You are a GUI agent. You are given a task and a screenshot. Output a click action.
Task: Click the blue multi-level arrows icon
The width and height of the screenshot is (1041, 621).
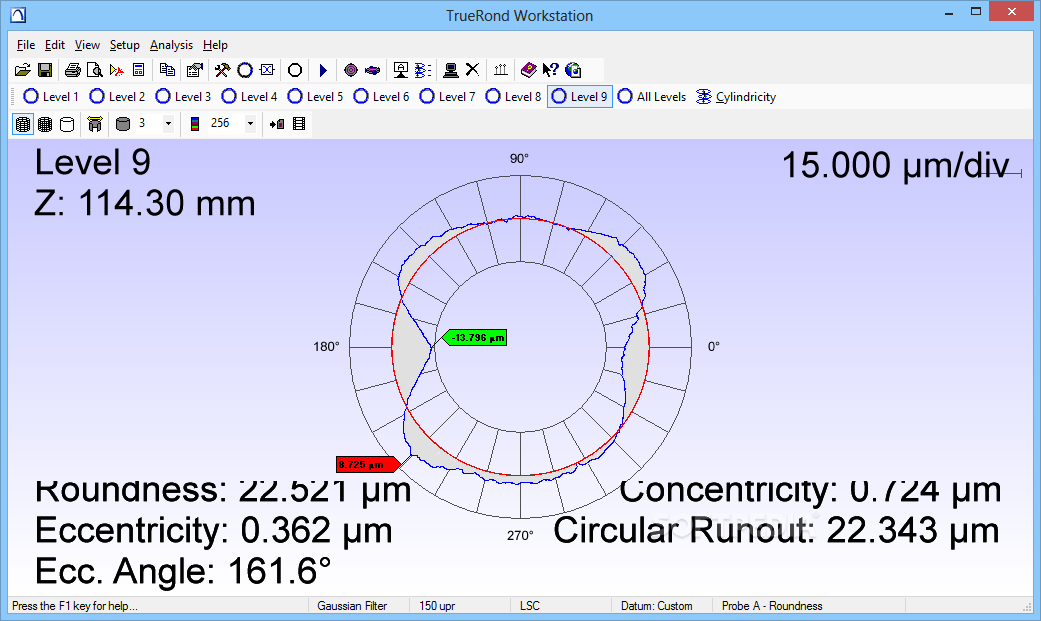click(x=423, y=70)
